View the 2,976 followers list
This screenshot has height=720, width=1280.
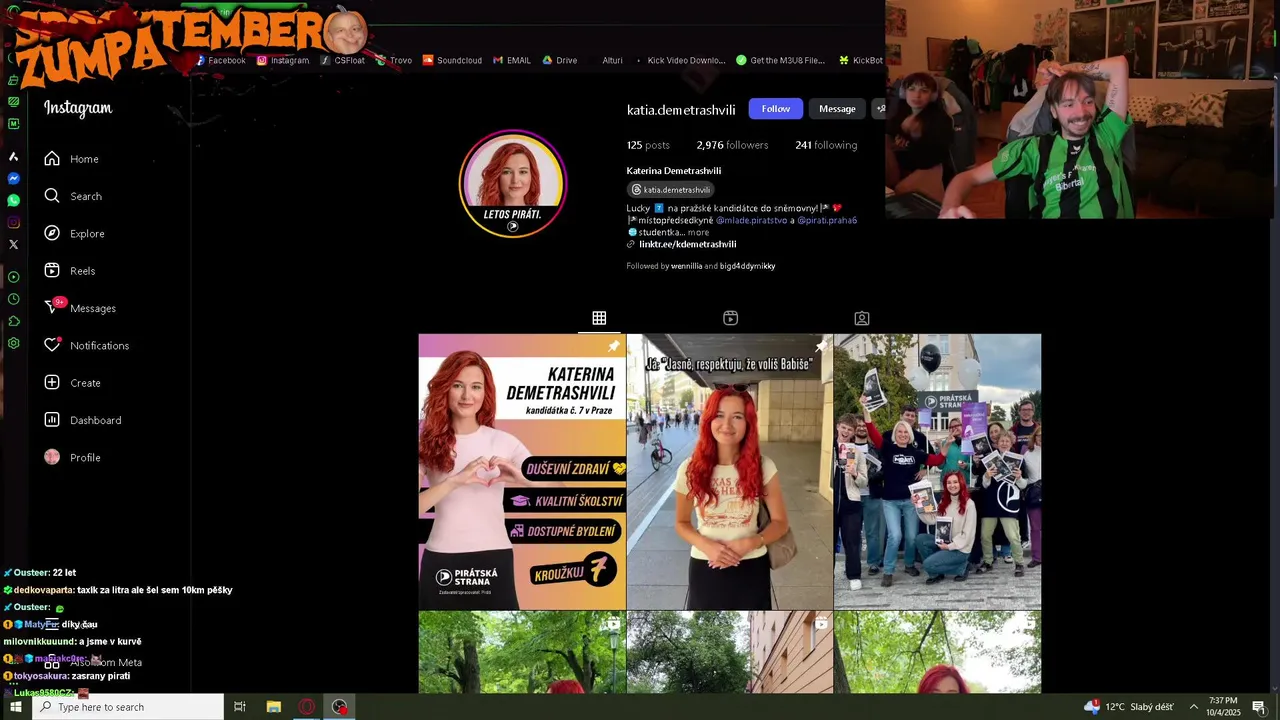click(x=732, y=145)
